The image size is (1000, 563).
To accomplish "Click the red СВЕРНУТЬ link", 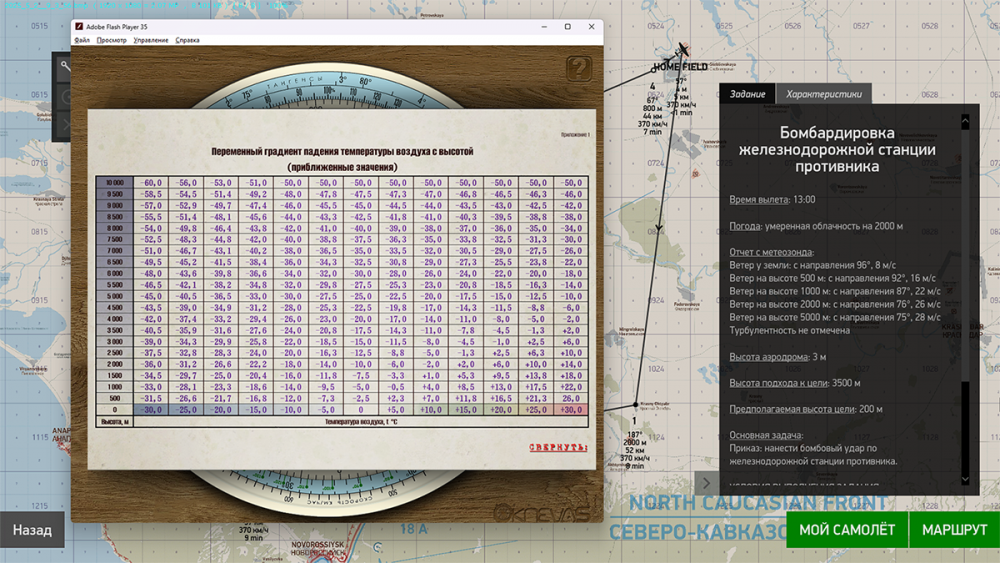I will (558, 447).
